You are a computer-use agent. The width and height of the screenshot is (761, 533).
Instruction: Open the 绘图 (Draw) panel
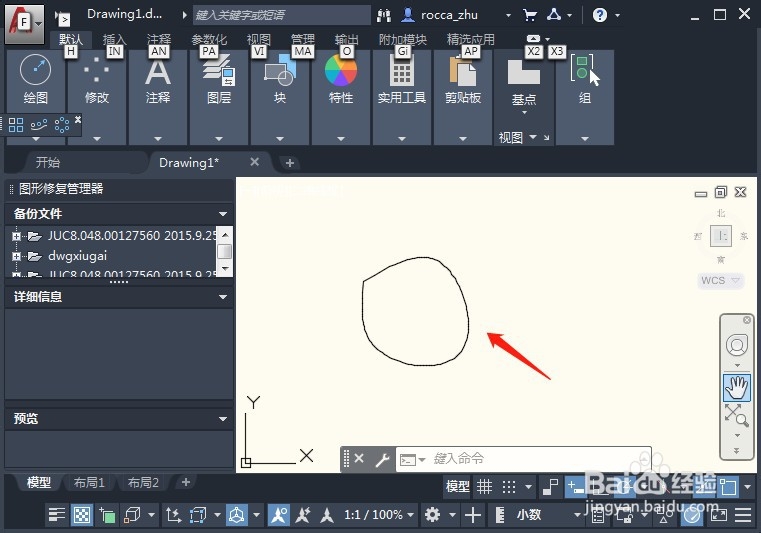[x=35, y=97]
